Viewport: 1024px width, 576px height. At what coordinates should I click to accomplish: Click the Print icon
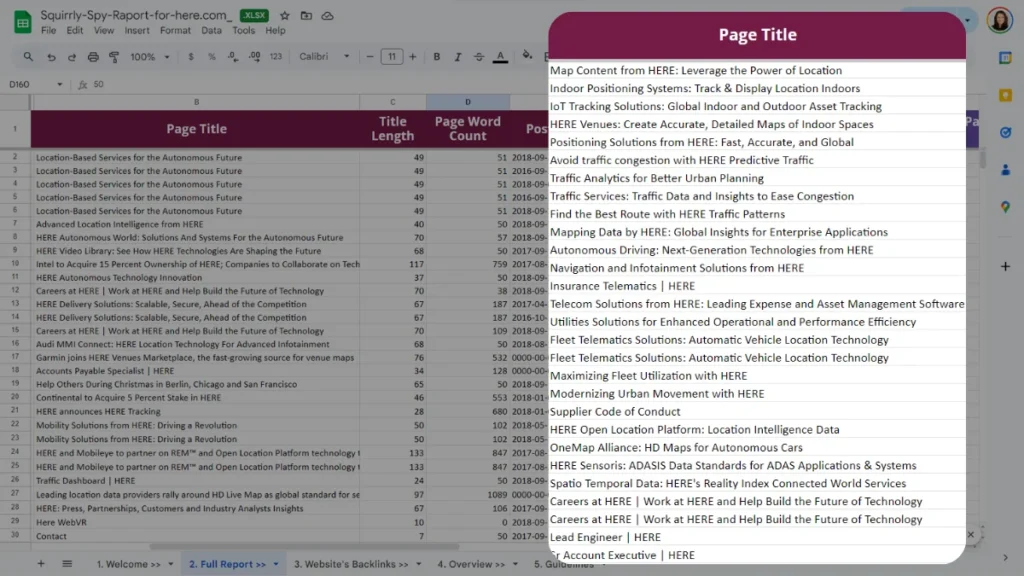(93, 57)
